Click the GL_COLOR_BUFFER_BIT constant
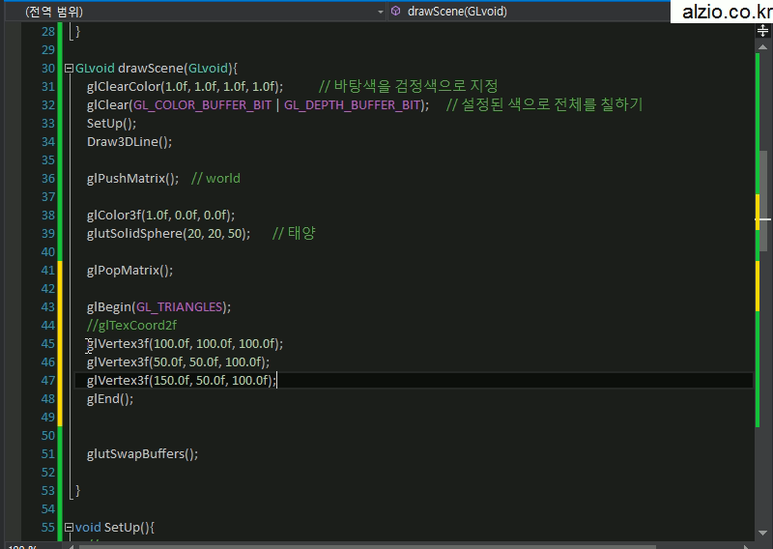Image resolution: width=773 pixels, height=549 pixels. coord(203,105)
